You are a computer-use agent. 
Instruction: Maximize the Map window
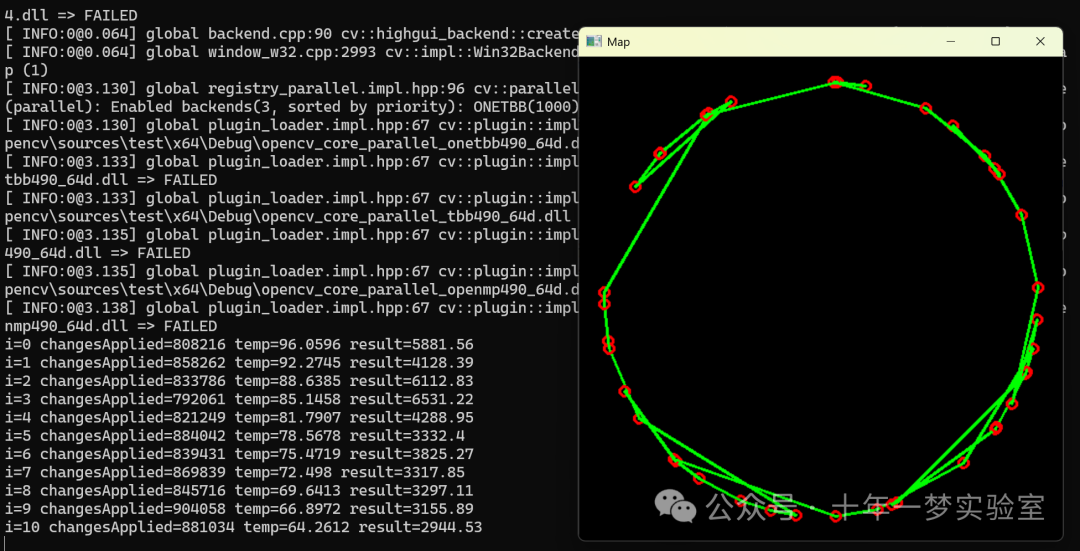coord(995,42)
